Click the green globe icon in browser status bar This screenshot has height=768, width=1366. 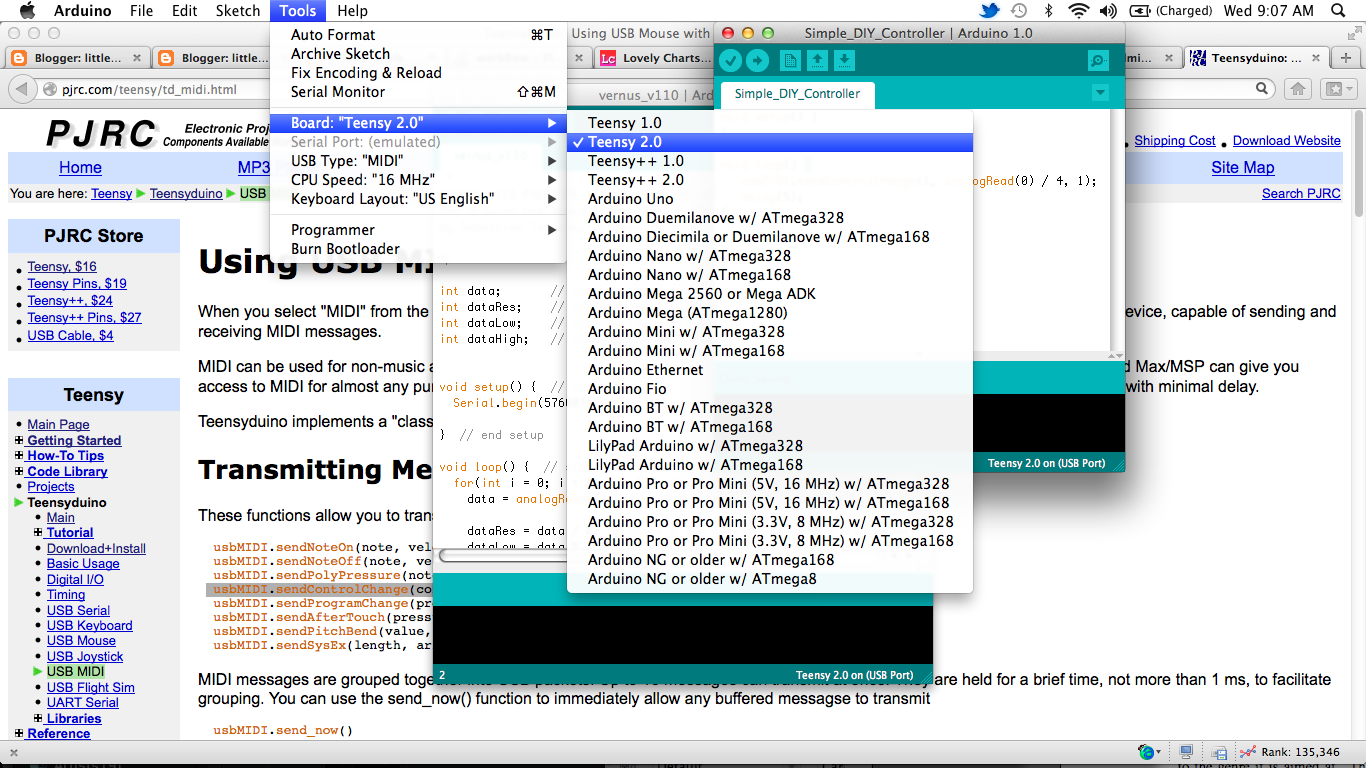coord(1147,752)
